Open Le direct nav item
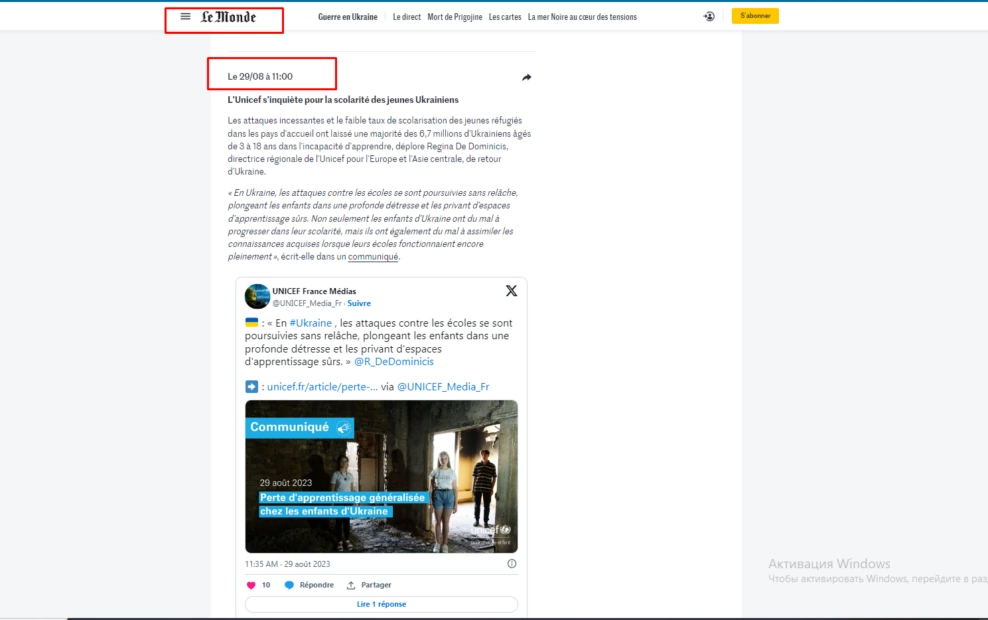988x620 pixels. pyautogui.click(x=406, y=17)
